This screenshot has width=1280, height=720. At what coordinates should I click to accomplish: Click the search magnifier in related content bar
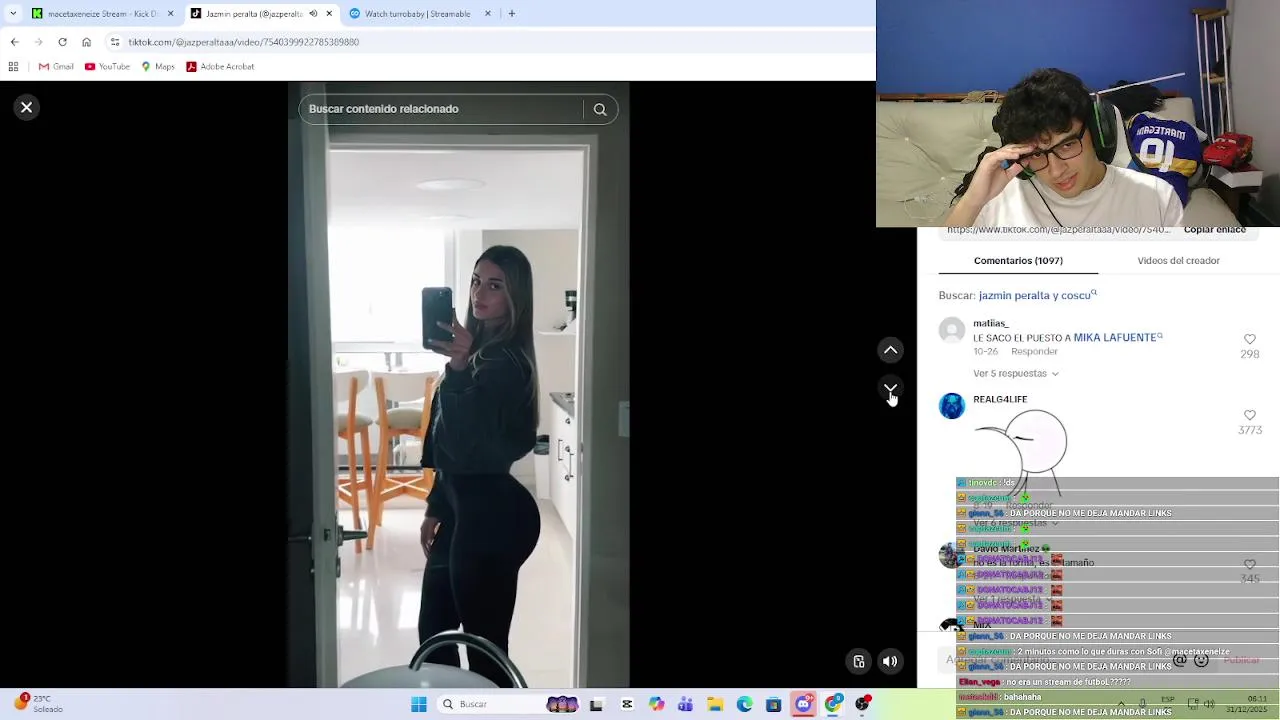[x=600, y=109]
